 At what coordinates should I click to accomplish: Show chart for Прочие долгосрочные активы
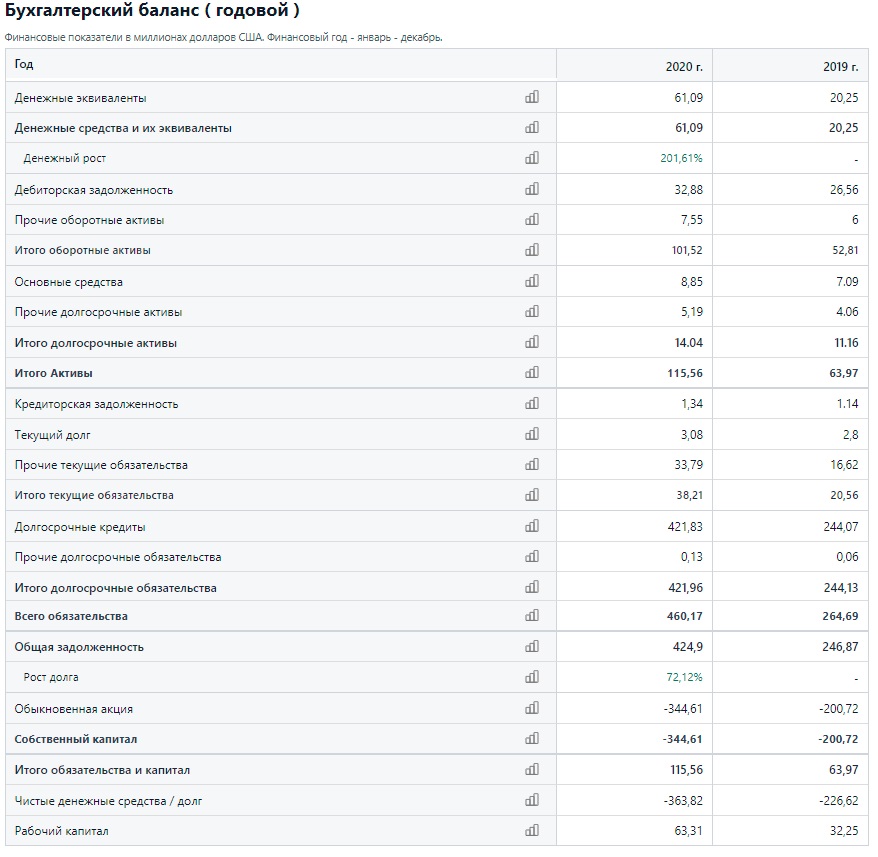click(x=532, y=311)
